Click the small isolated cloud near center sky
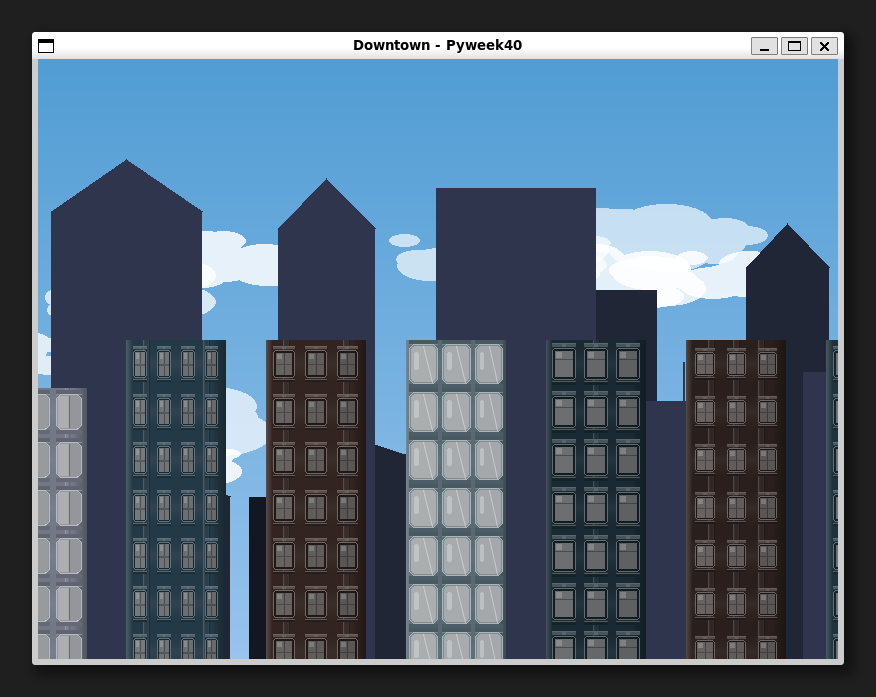 click(x=404, y=240)
